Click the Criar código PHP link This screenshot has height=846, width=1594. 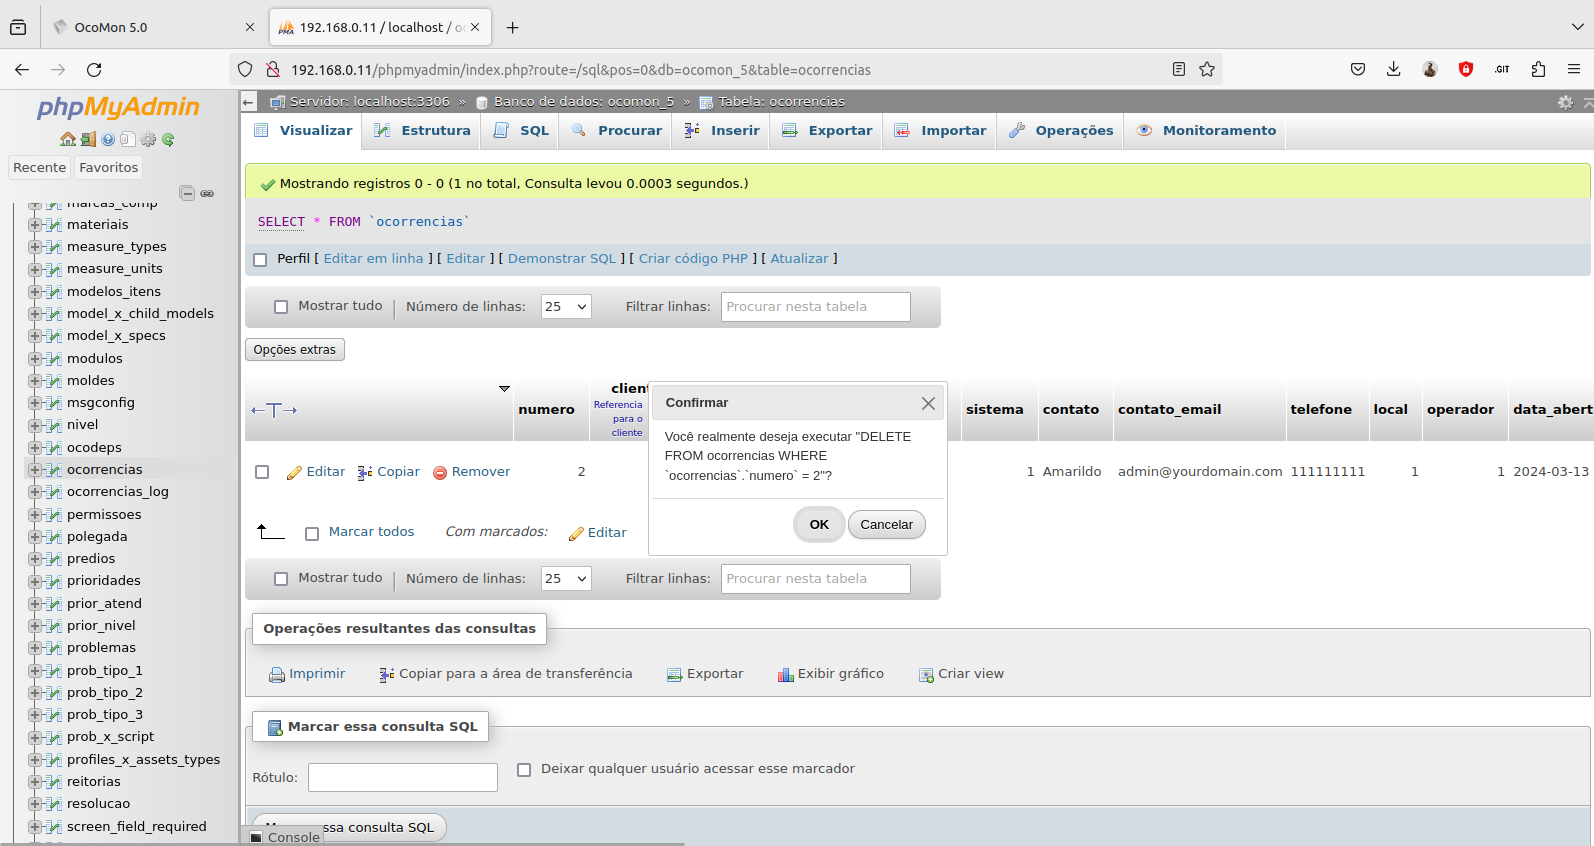click(693, 259)
